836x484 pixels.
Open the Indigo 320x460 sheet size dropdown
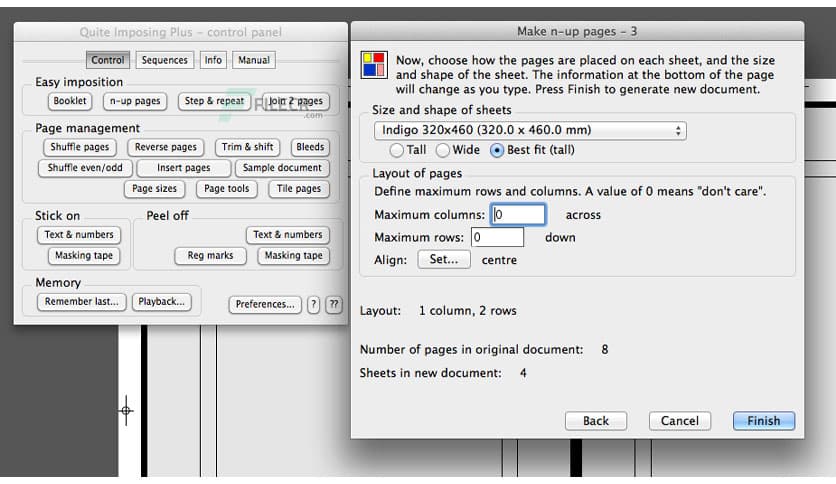[x=531, y=130]
